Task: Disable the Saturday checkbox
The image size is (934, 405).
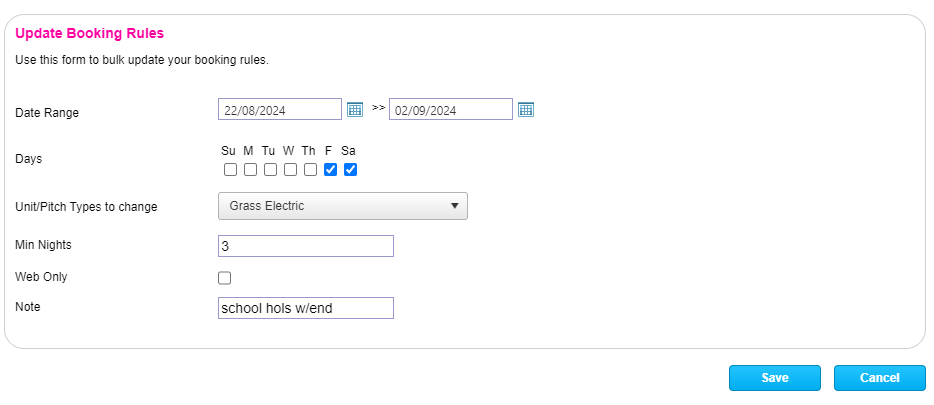Action: click(x=350, y=169)
